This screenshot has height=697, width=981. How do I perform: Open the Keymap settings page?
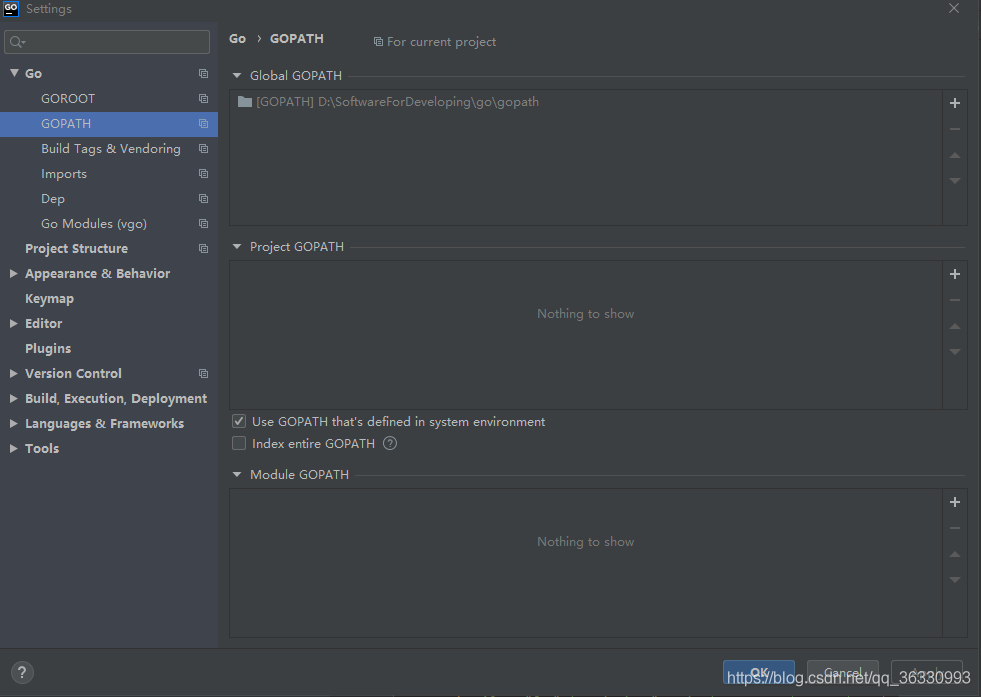pyautogui.click(x=49, y=299)
